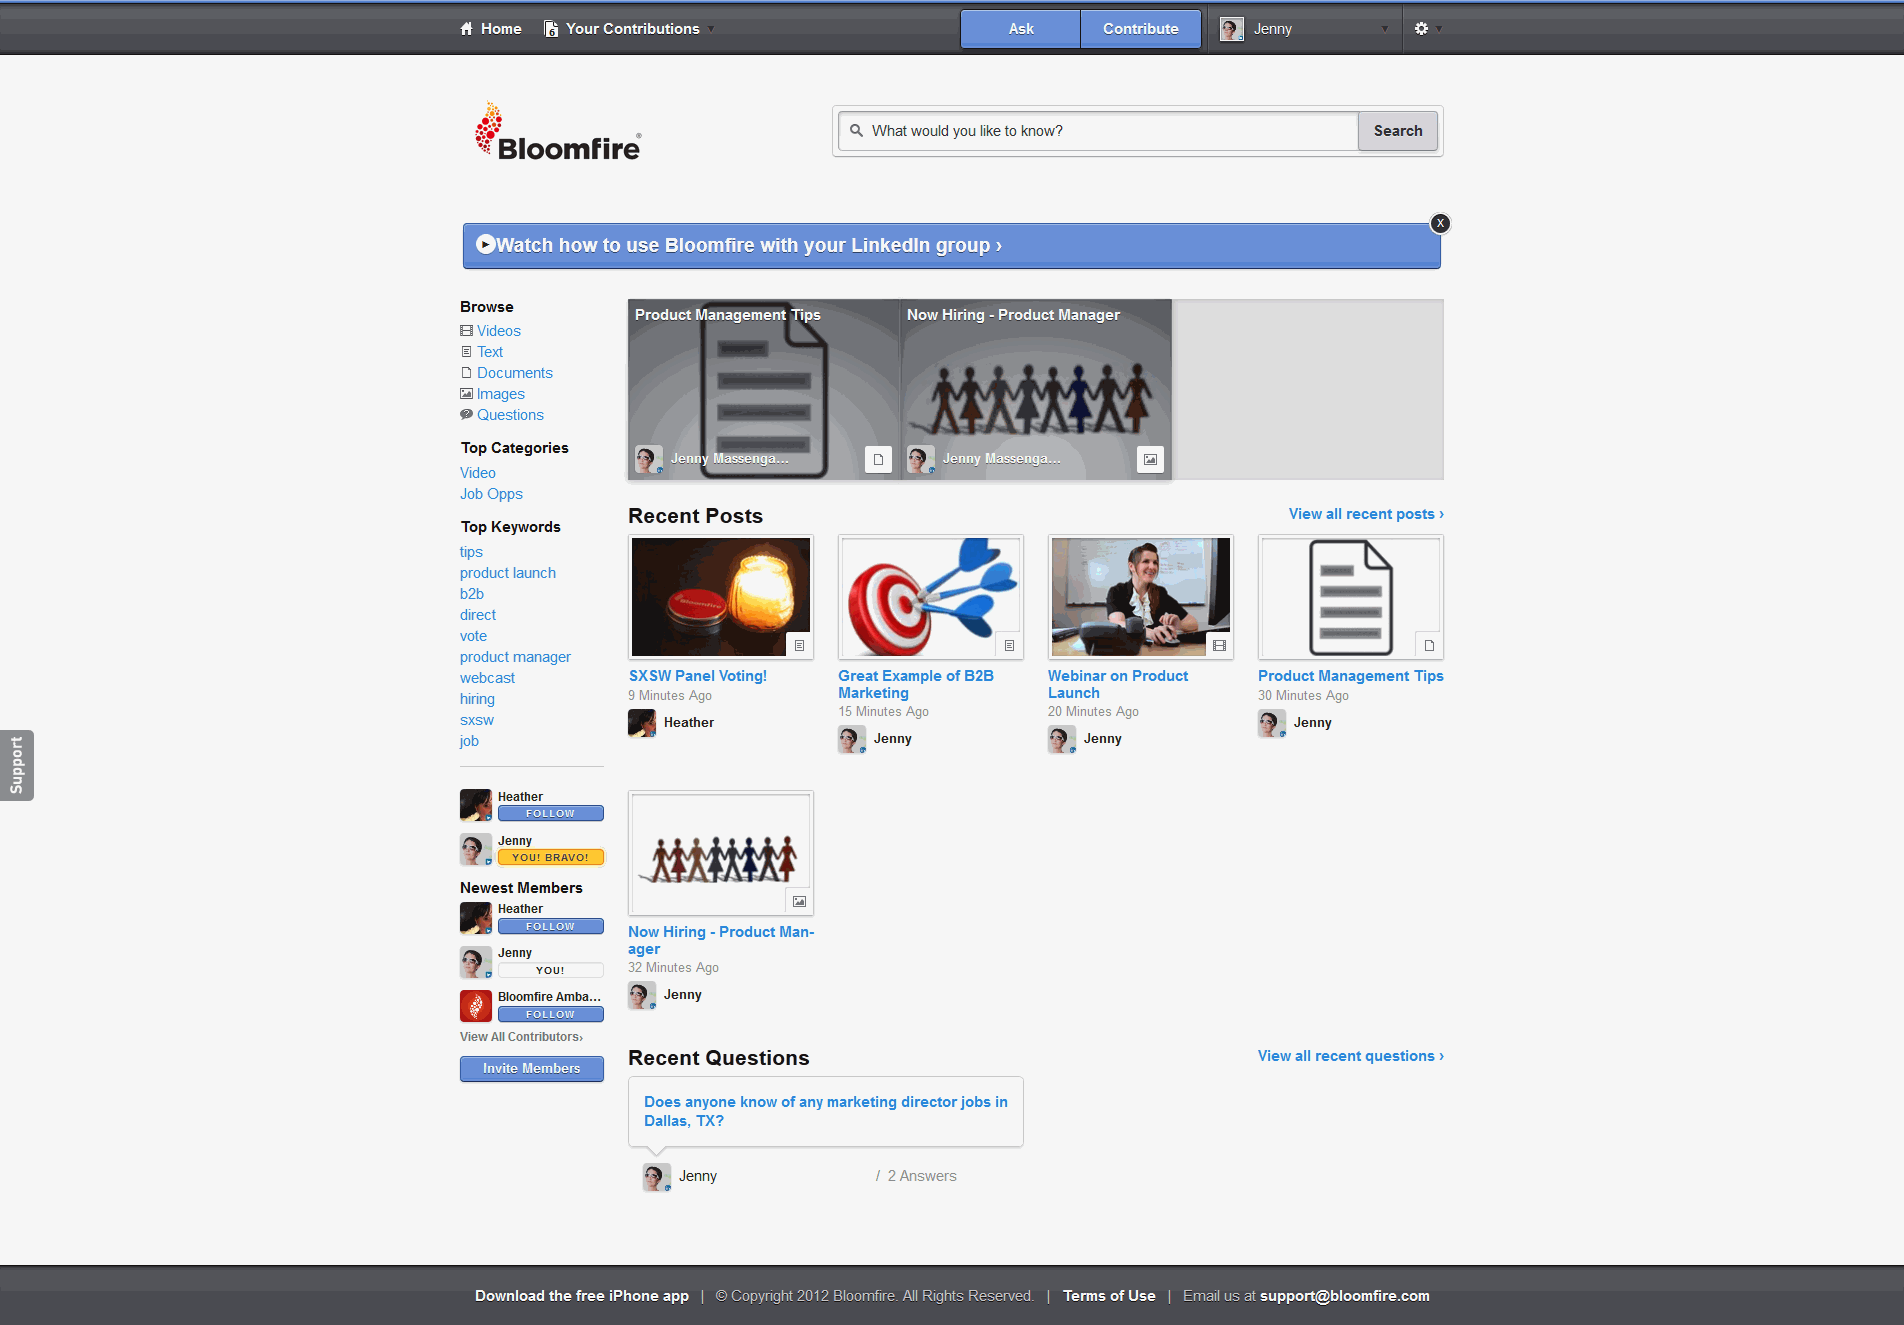Click View all recent posts link
The width and height of the screenshot is (1904, 1325).
tap(1366, 514)
